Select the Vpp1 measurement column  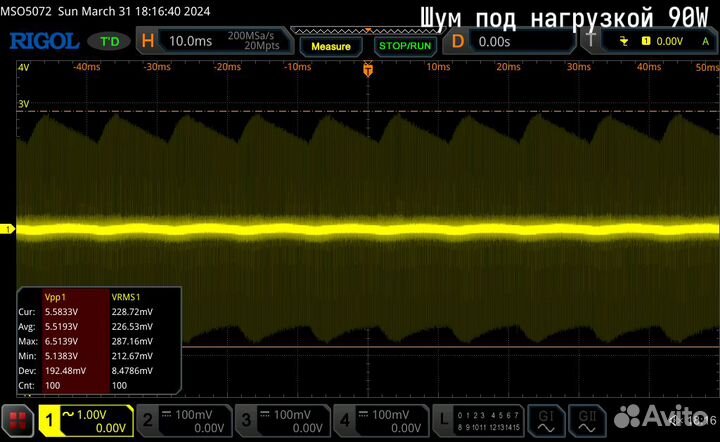[75, 297]
